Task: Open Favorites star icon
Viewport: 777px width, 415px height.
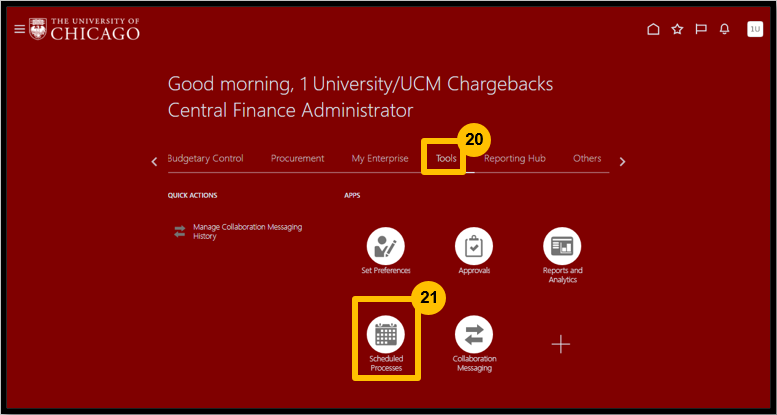Action: 677,30
